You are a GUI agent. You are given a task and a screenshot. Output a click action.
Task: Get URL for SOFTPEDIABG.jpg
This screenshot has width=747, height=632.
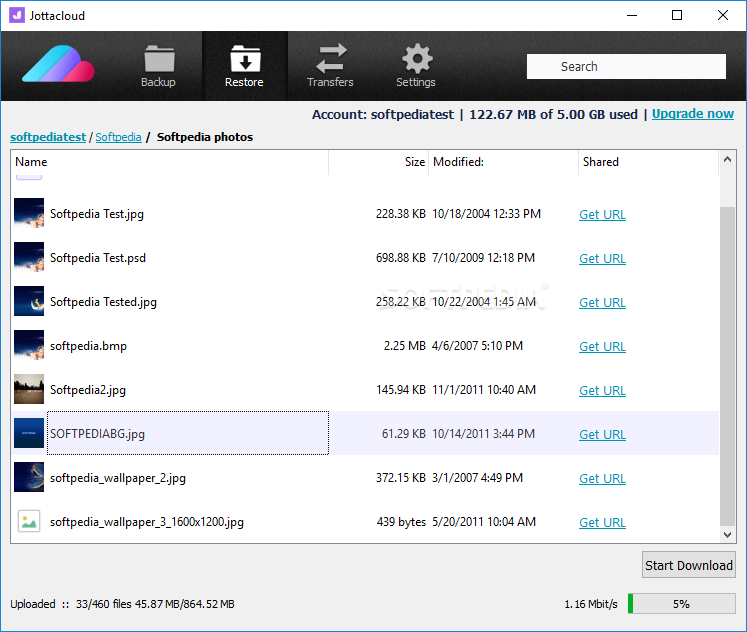point(602,434)
